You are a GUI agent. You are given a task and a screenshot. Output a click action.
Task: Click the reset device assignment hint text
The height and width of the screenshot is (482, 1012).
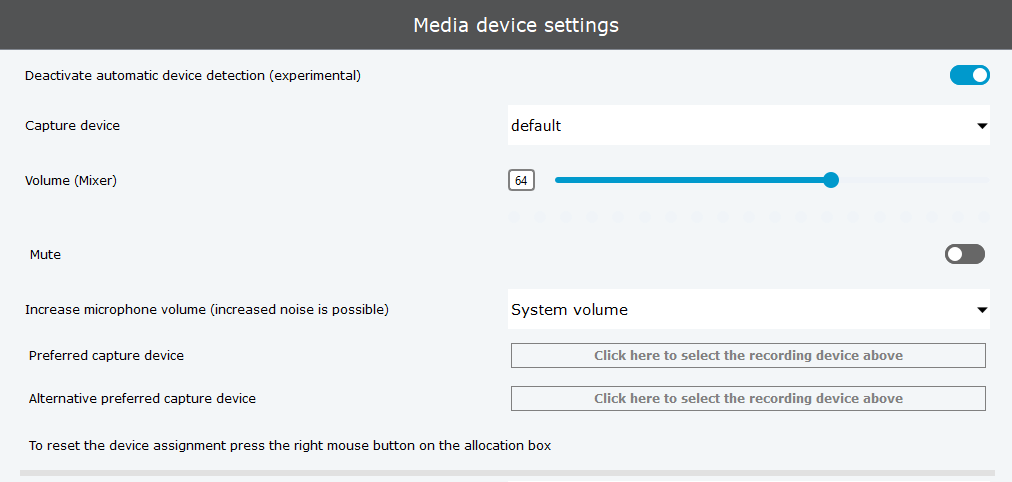(x=290, y=445)
